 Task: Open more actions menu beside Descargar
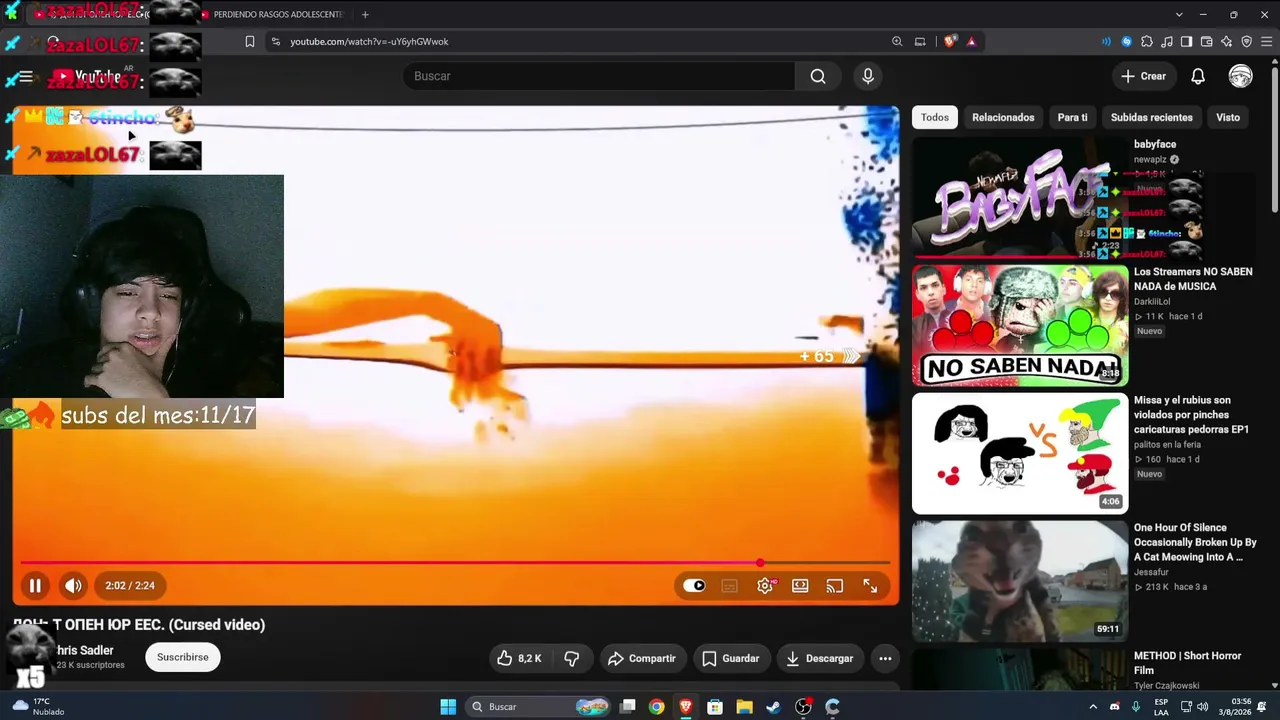(885, 658)
